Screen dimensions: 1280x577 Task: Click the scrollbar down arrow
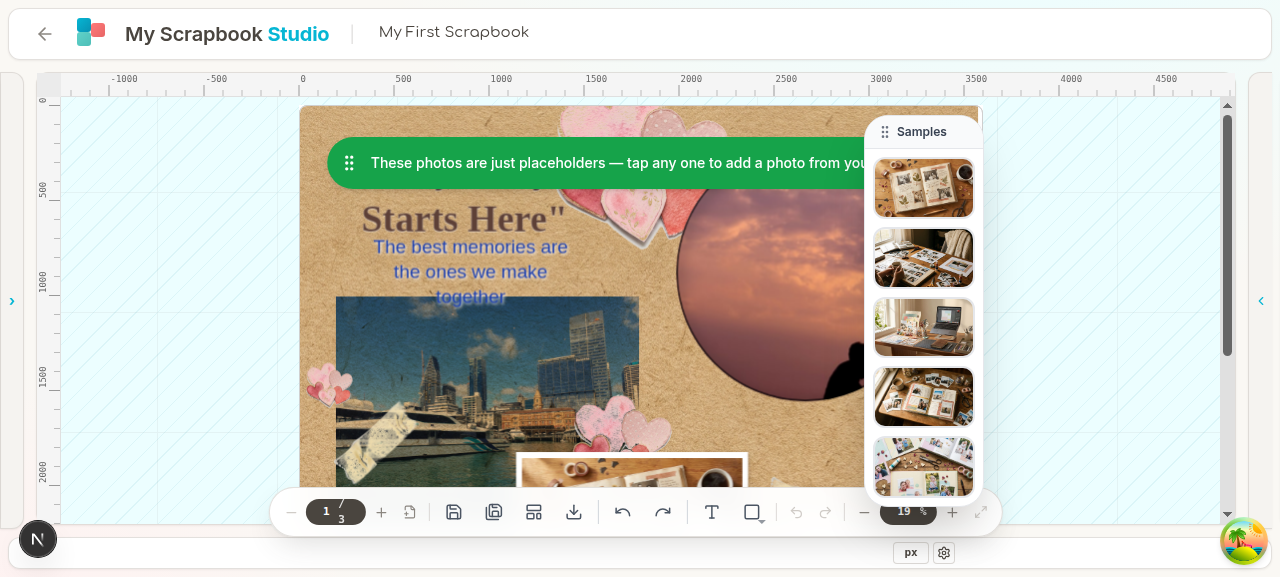tap(1227, 514)
